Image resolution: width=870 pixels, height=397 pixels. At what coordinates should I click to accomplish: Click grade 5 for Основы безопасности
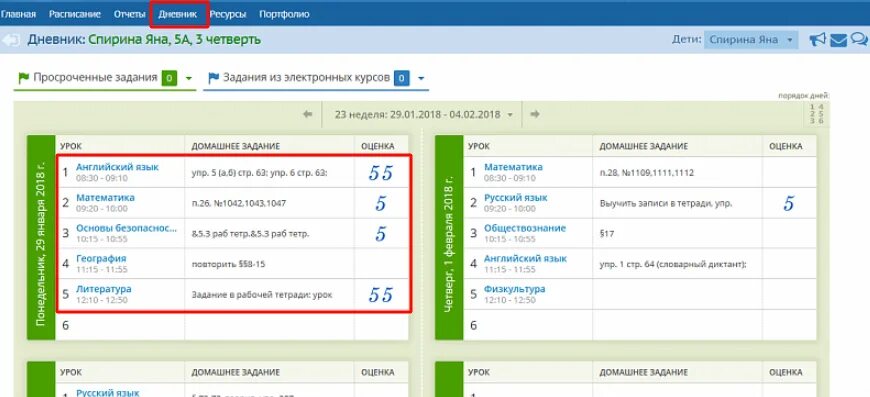(381, 234)
